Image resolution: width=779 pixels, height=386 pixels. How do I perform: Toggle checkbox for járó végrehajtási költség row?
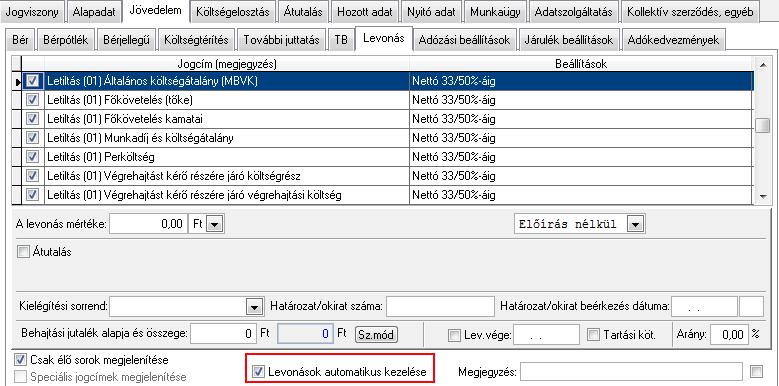[x=33, y=195]
